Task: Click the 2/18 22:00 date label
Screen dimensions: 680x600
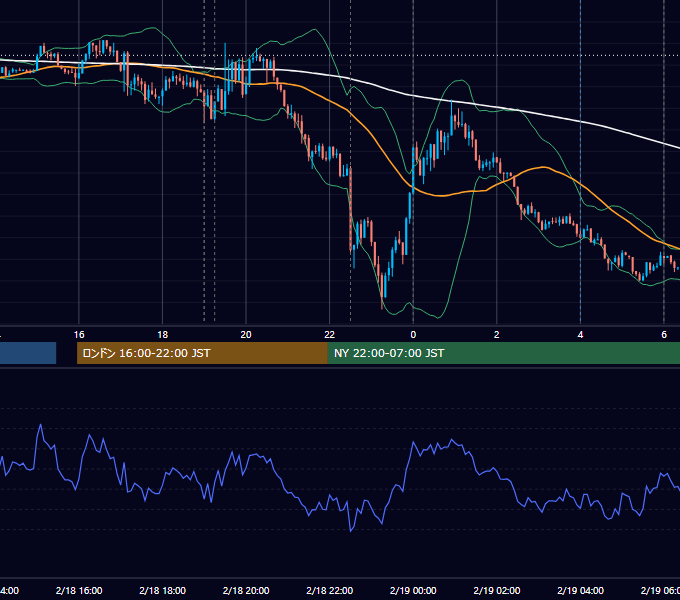Action: (330, 590)
